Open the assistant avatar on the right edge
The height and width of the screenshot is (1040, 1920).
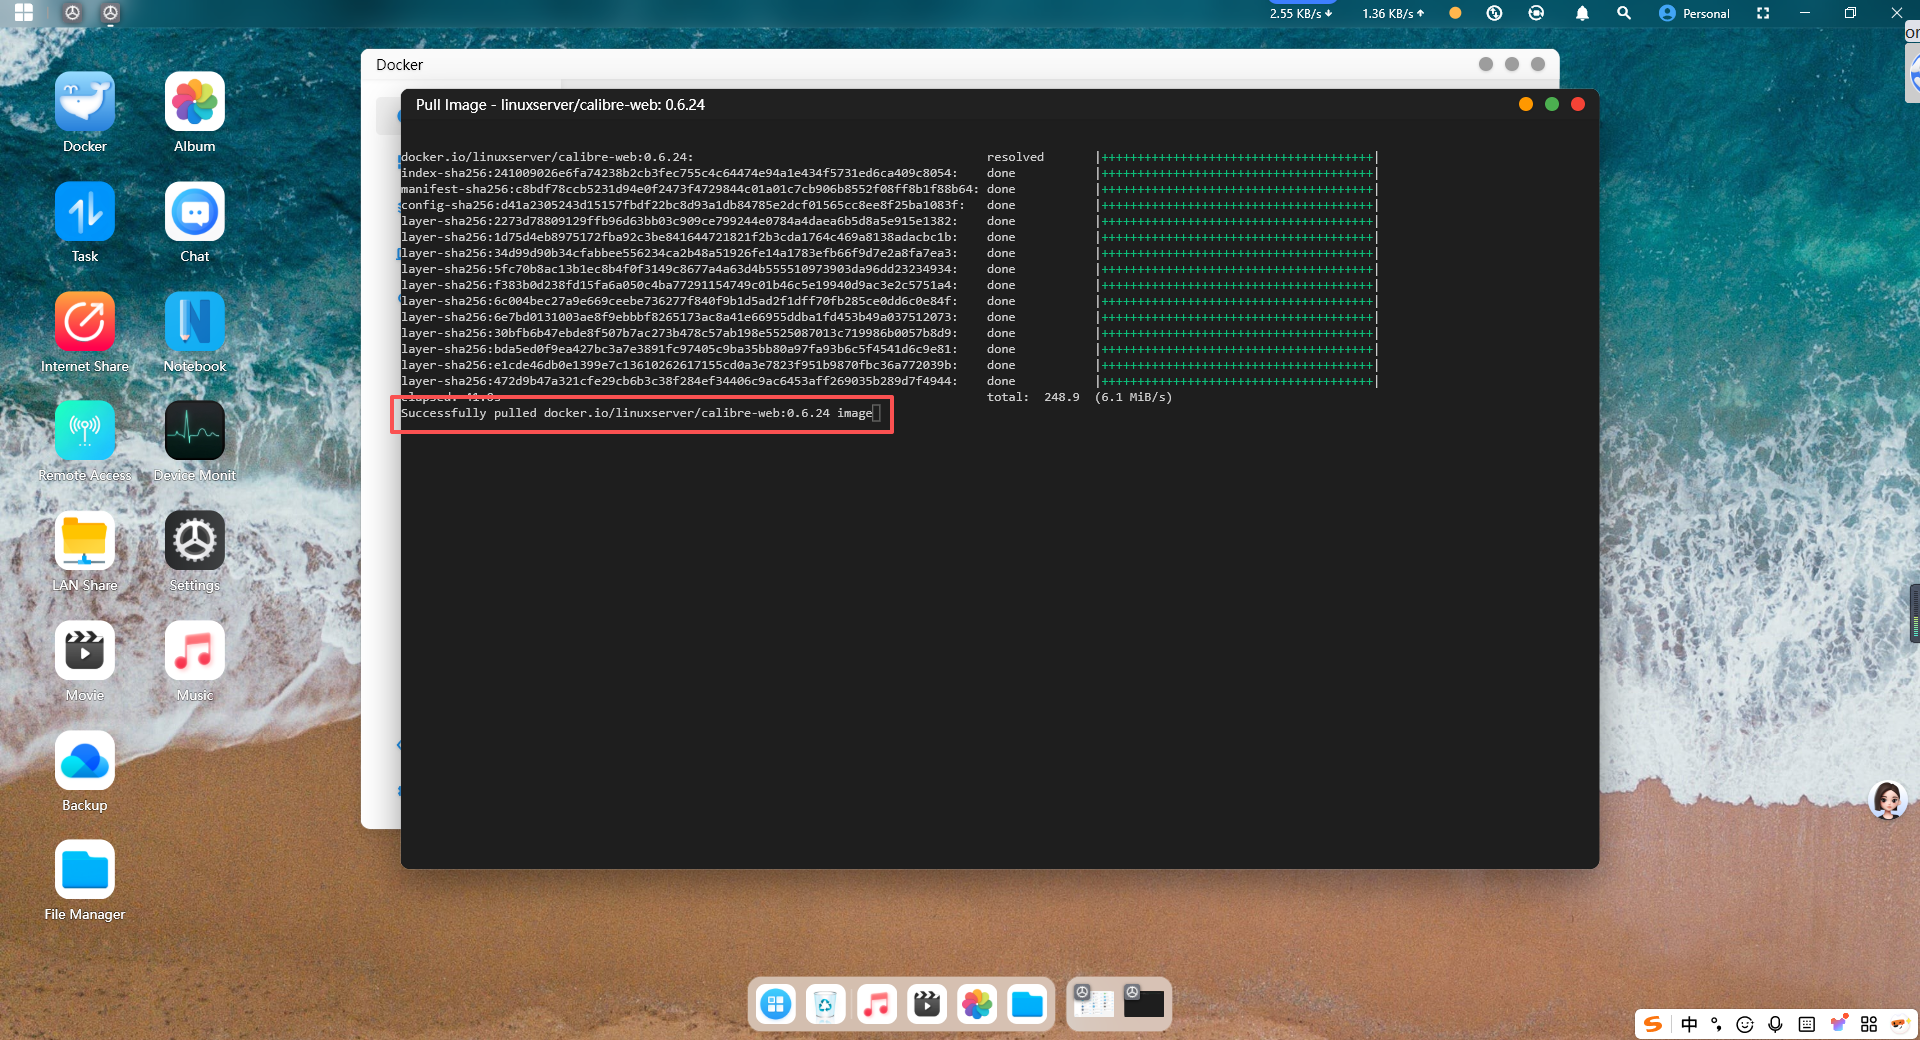1888,801
